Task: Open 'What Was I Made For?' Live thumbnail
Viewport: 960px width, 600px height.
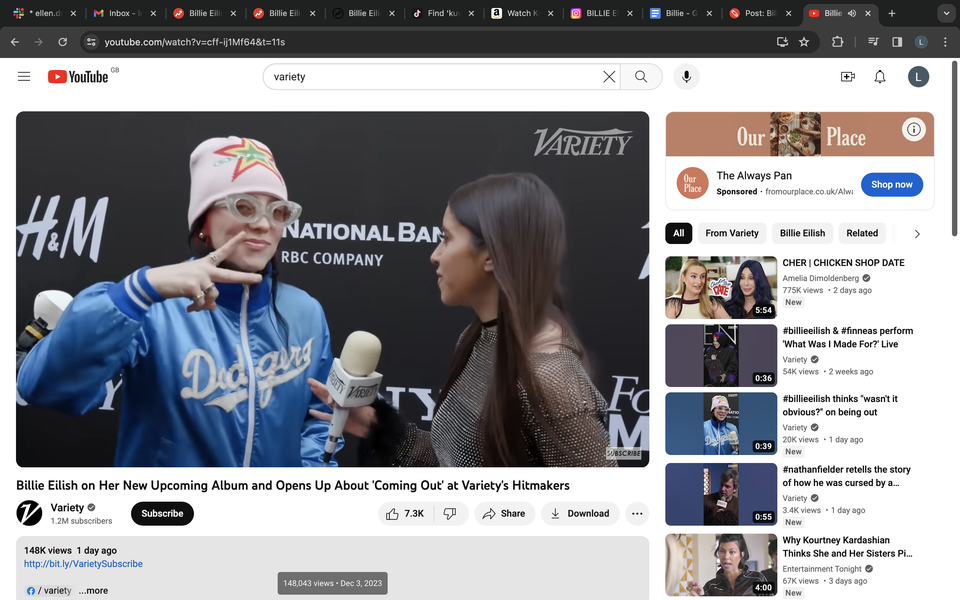Action: (721, 356)
